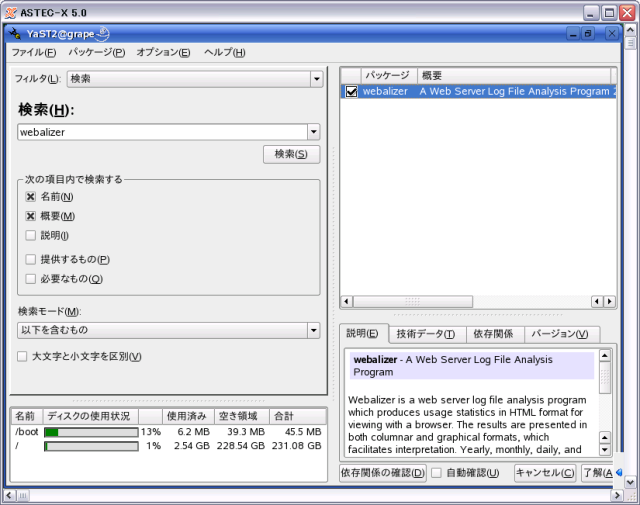Screen dimensions: 640x505
Task: Uncheck the 名前 search option
Action: (x=31, y=197)
